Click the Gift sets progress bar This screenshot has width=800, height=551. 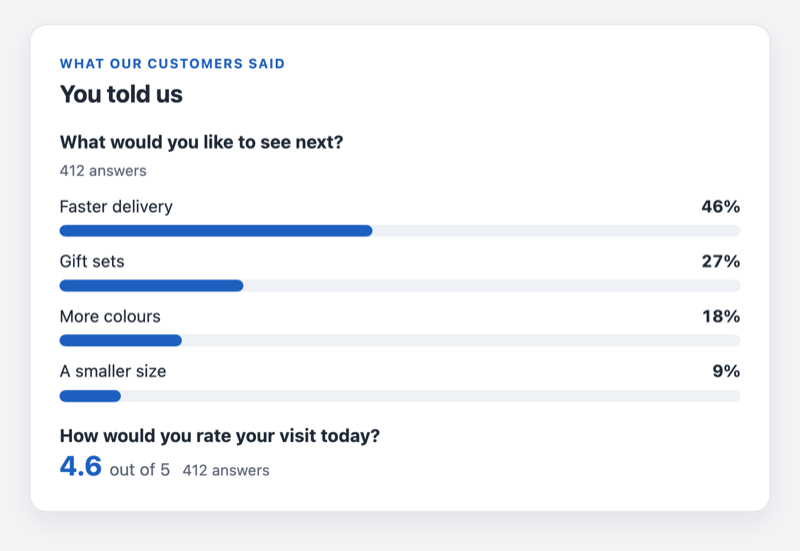tap(400, 286)
